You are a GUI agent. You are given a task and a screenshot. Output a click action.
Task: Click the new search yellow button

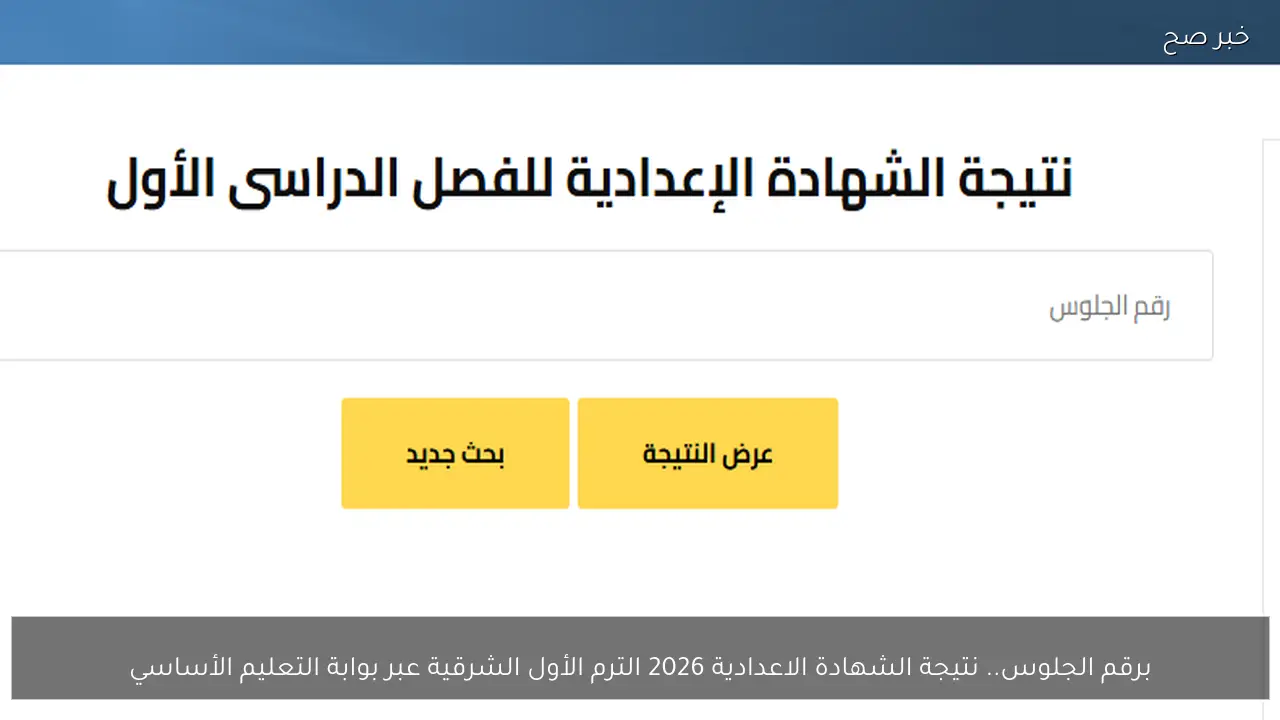click(x=455, y=453)
